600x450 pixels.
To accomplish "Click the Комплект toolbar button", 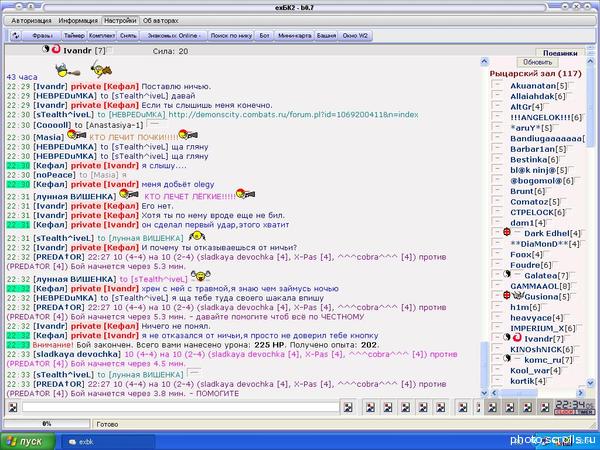I will coord(102,36).
